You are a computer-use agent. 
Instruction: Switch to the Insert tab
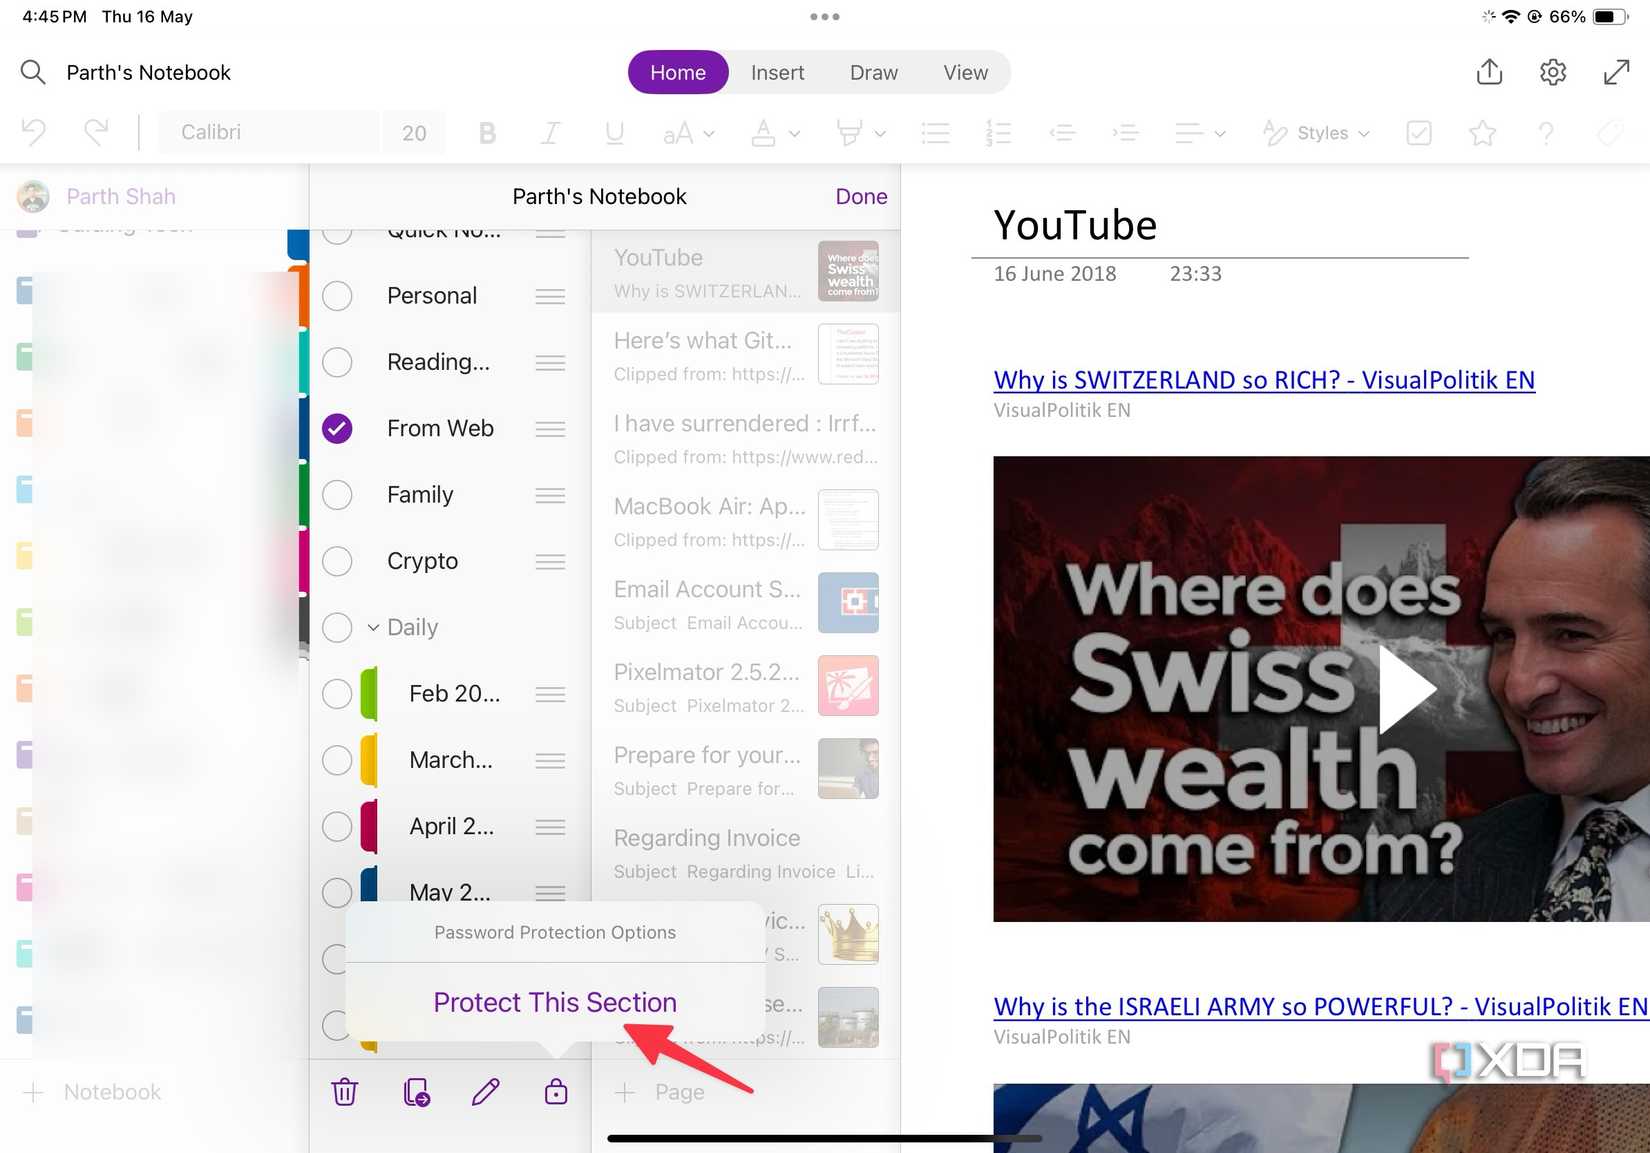(777, 72)
